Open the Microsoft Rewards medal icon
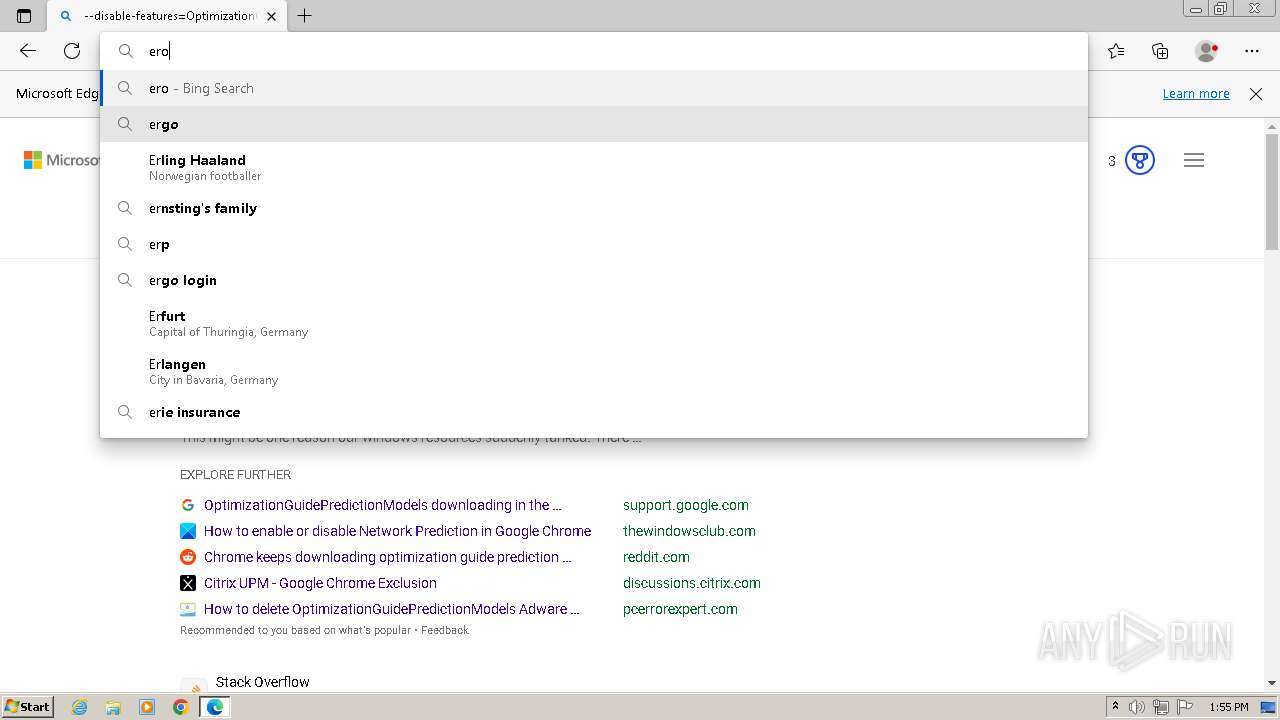The height and width of the screenshot is (720, 1280). [x=1140, y=160]
